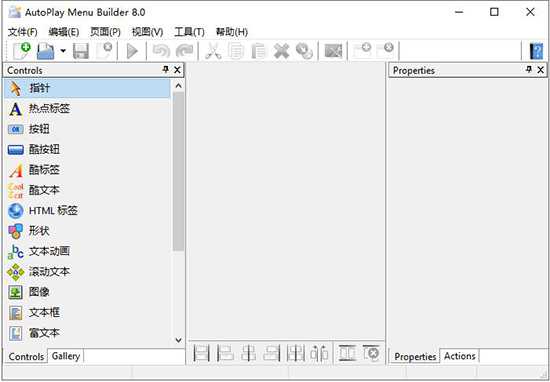Click the Open folder toolbar icon

[x=46, y=51]
